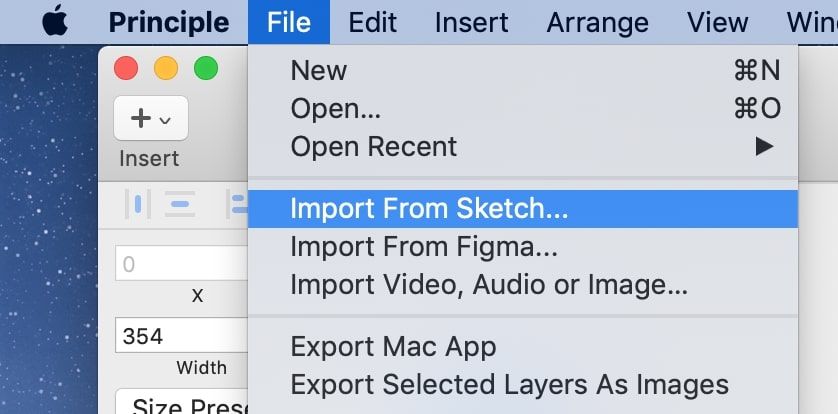Click Import Video, Audio or Image...
Screen dimensions: 838x414
click(x=488, y=284)
